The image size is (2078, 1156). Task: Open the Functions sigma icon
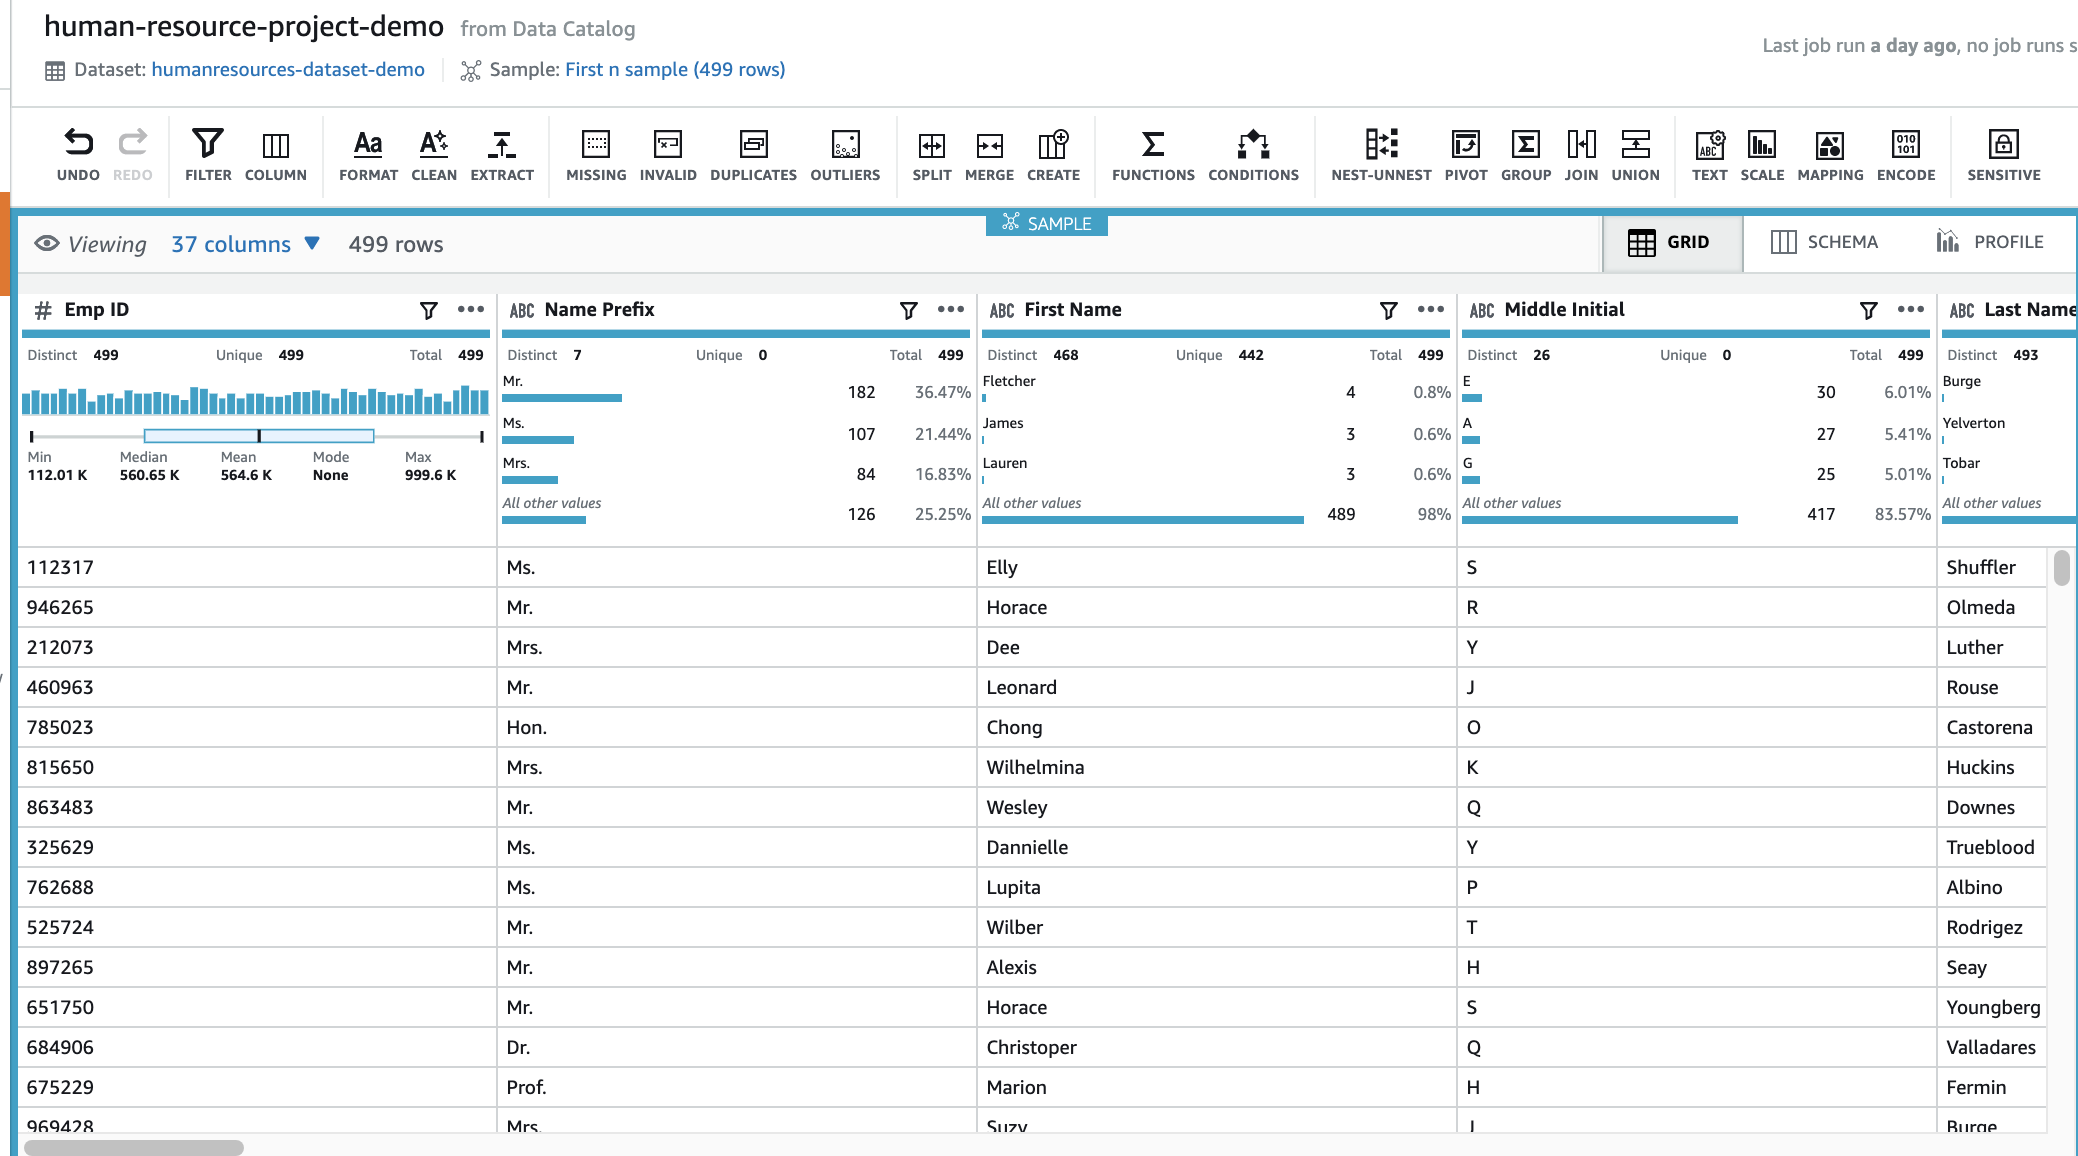(1152, 145)
